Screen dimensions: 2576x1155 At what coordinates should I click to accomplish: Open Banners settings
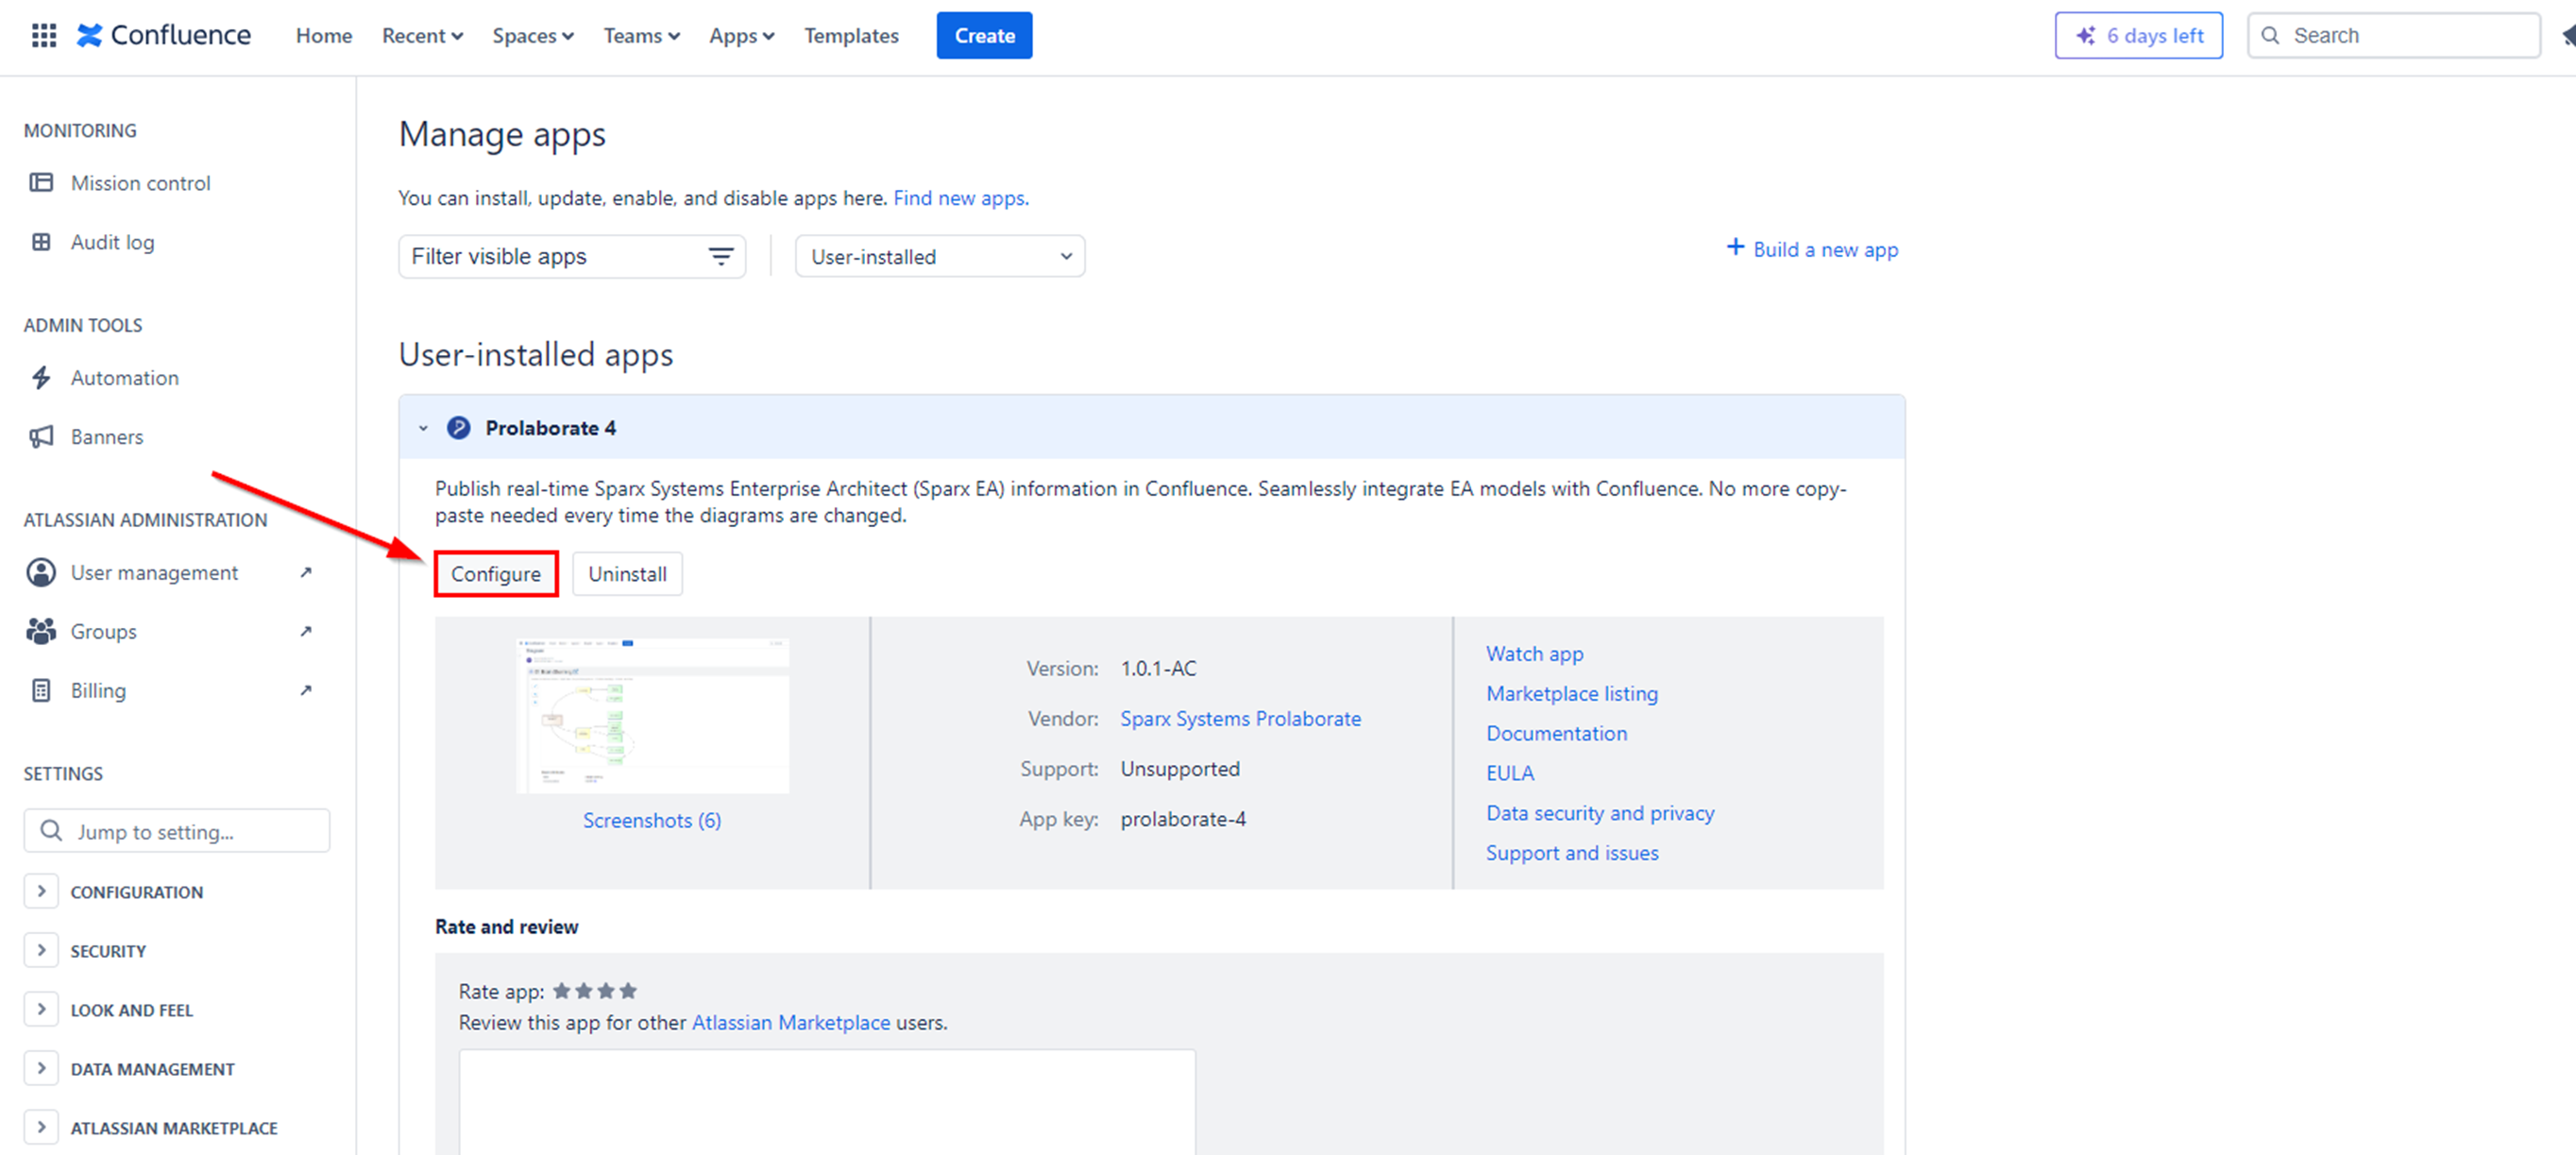106,437
